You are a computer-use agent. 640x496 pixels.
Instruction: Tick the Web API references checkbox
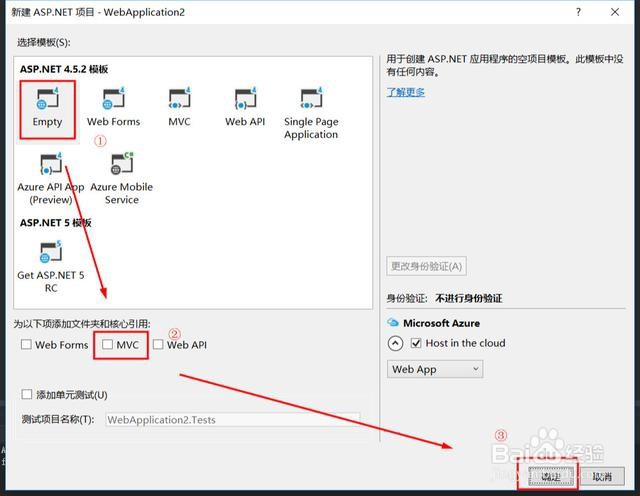click(158, 344)
